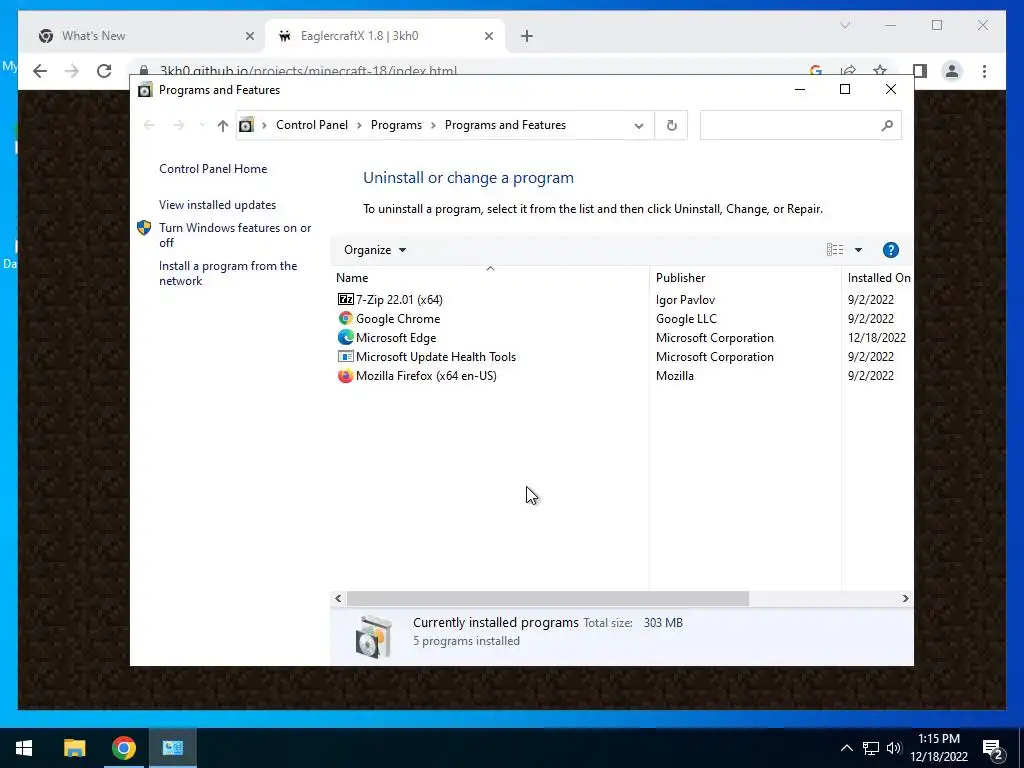Click Chrome's back arrow button
This screenshot has width=1024, height=768.
[40, 71]
